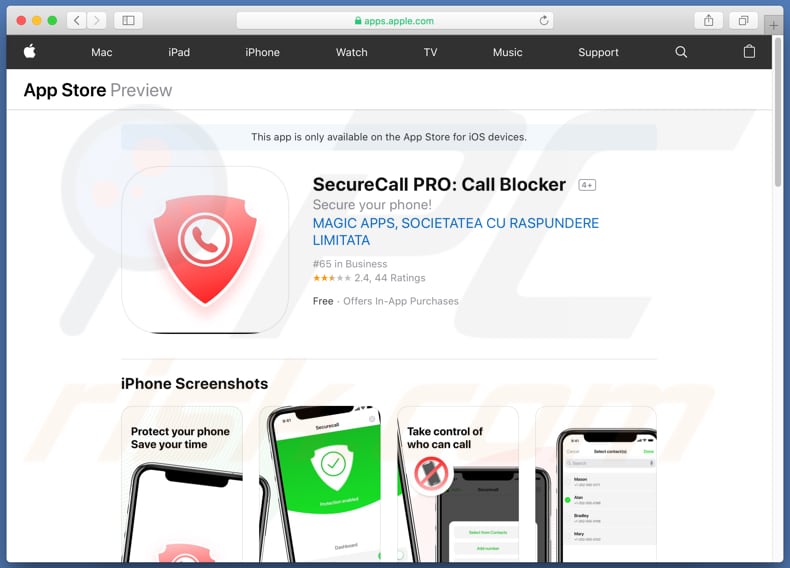790x568 pixels.
Task: Click the apps.apple.com address field
Action: [x=395, y=21]
